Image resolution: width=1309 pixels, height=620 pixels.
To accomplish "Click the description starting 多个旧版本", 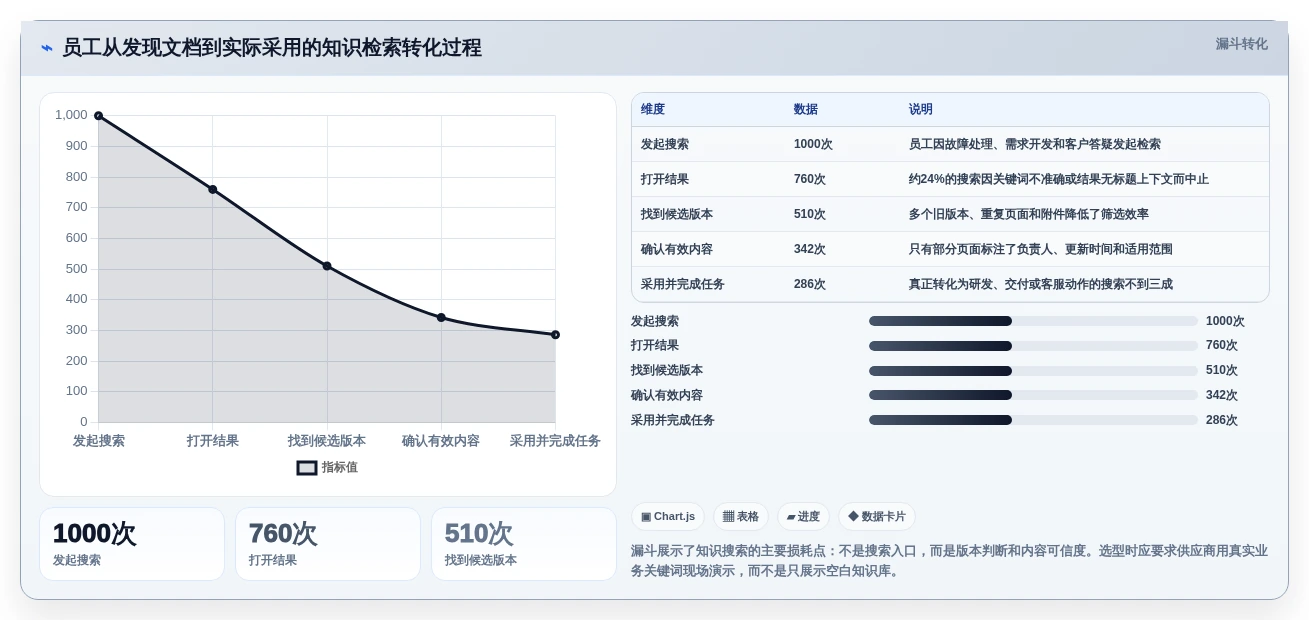I will (x=1029, y=214).
